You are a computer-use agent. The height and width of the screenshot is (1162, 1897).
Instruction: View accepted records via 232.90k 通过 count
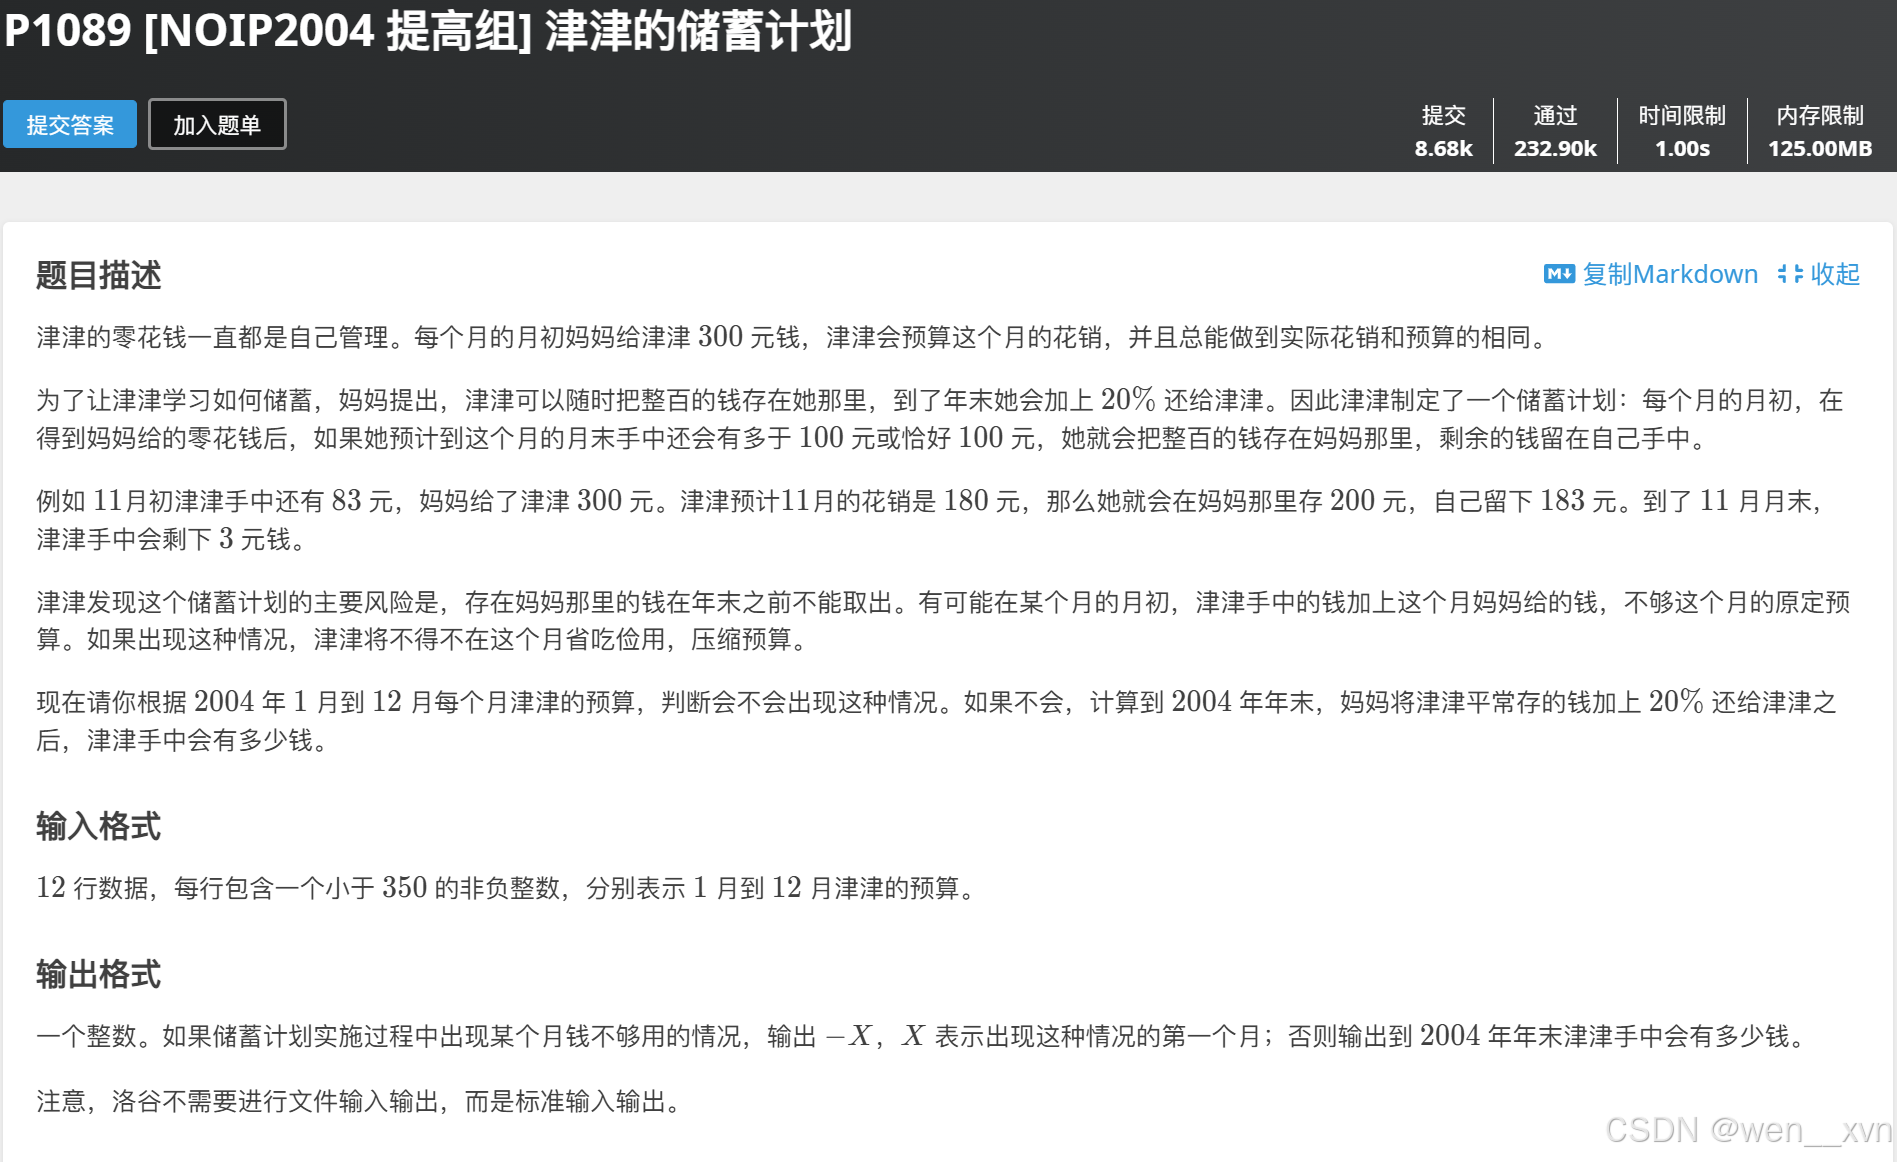tap(1554, 148)
